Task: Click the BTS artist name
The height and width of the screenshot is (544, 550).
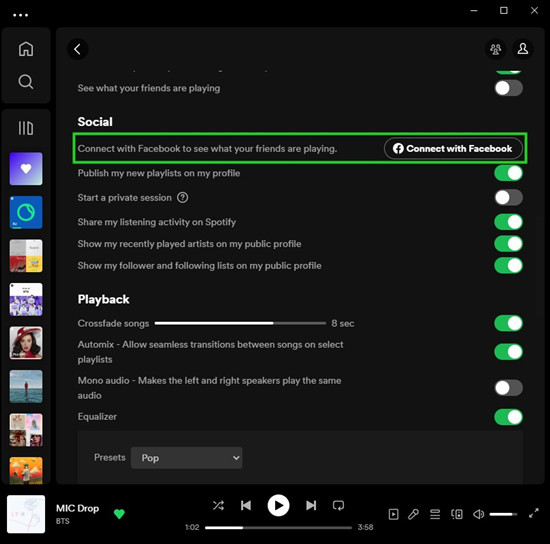Action: (62, 521)
